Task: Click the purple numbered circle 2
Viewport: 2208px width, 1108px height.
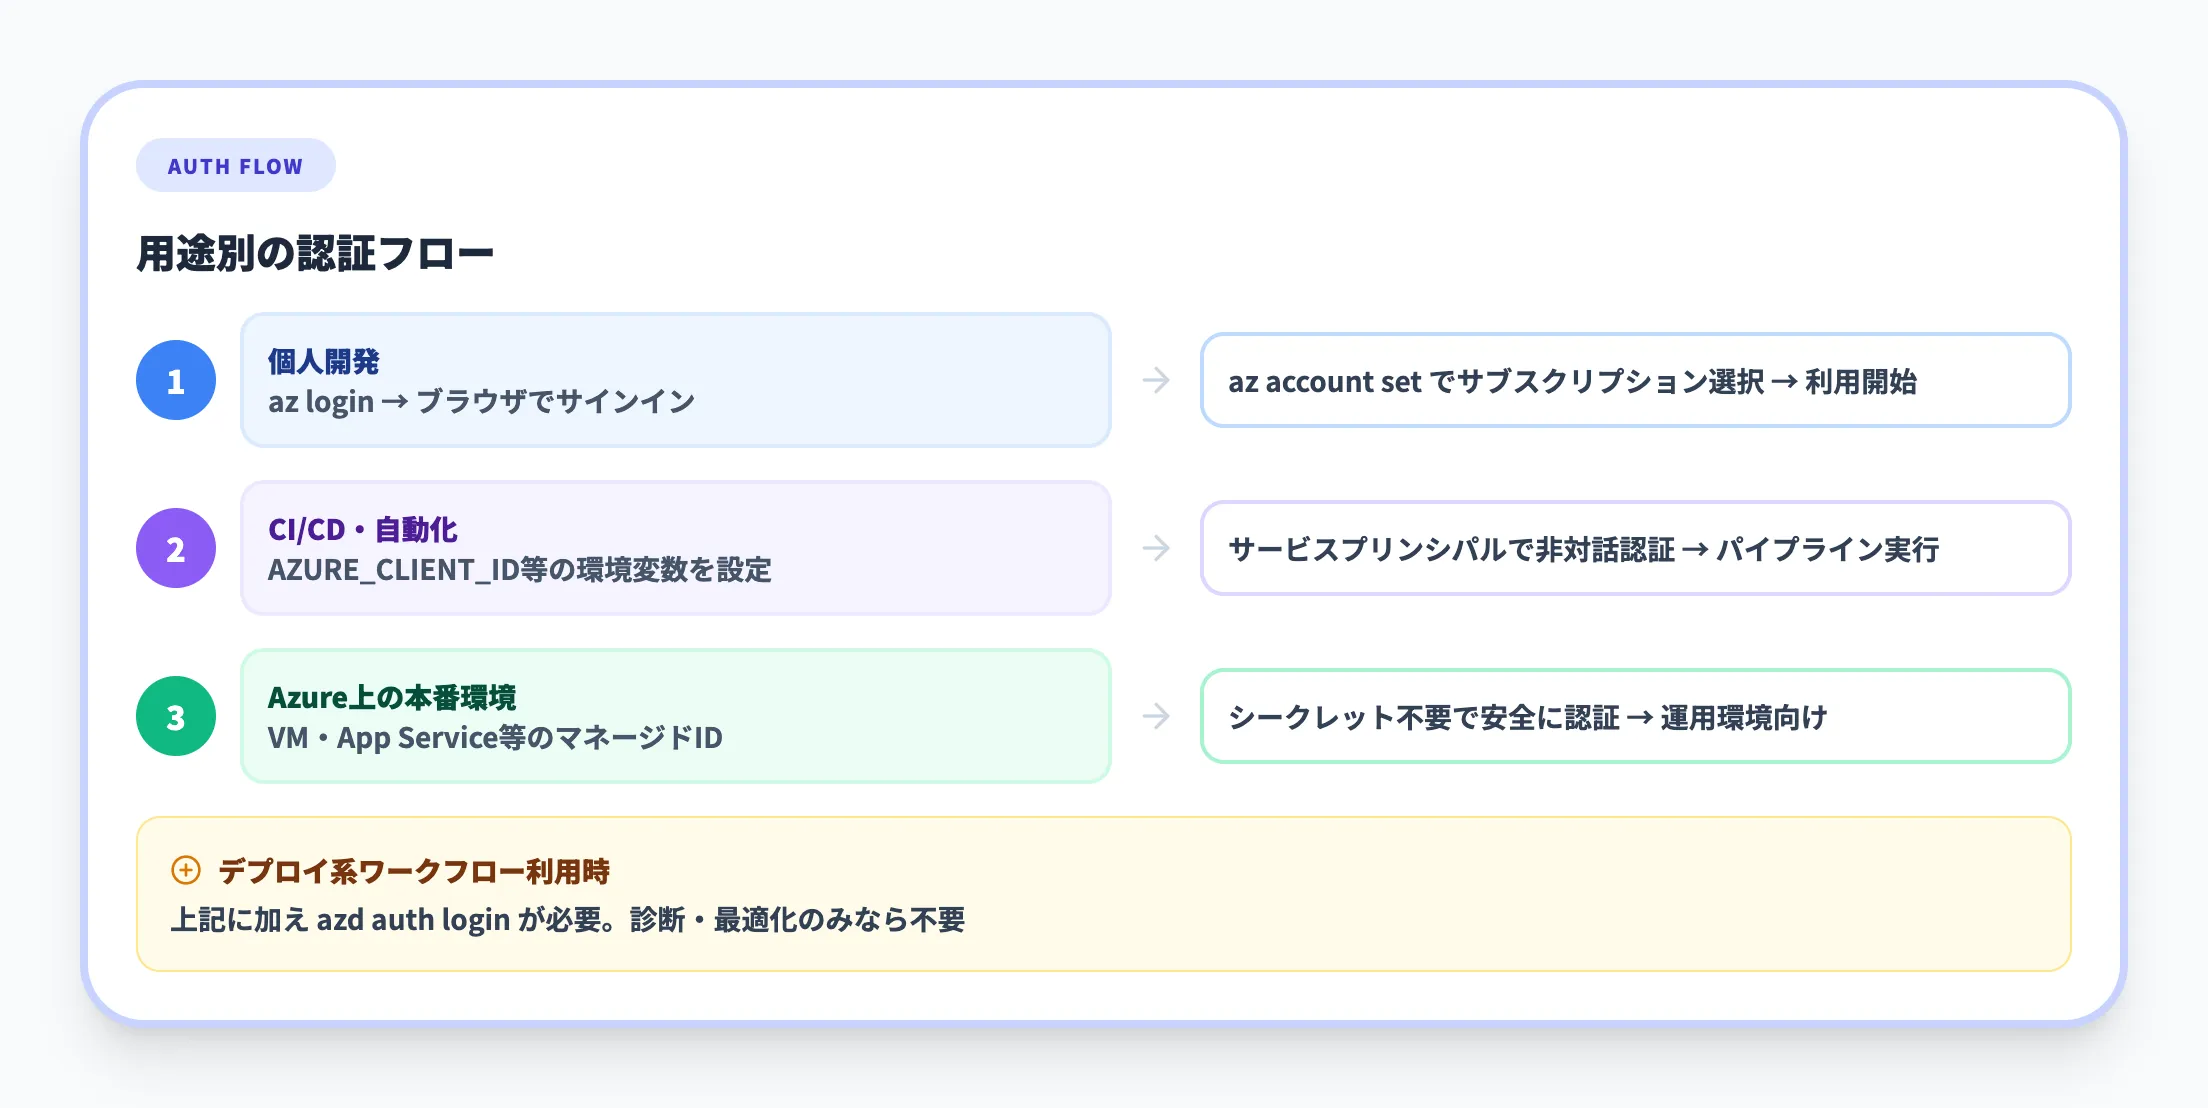Action: 176,548
